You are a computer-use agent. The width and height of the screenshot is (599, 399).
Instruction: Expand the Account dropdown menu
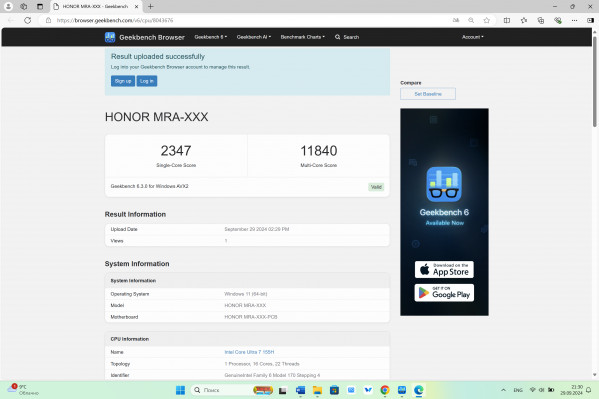(x=473, y=37)
